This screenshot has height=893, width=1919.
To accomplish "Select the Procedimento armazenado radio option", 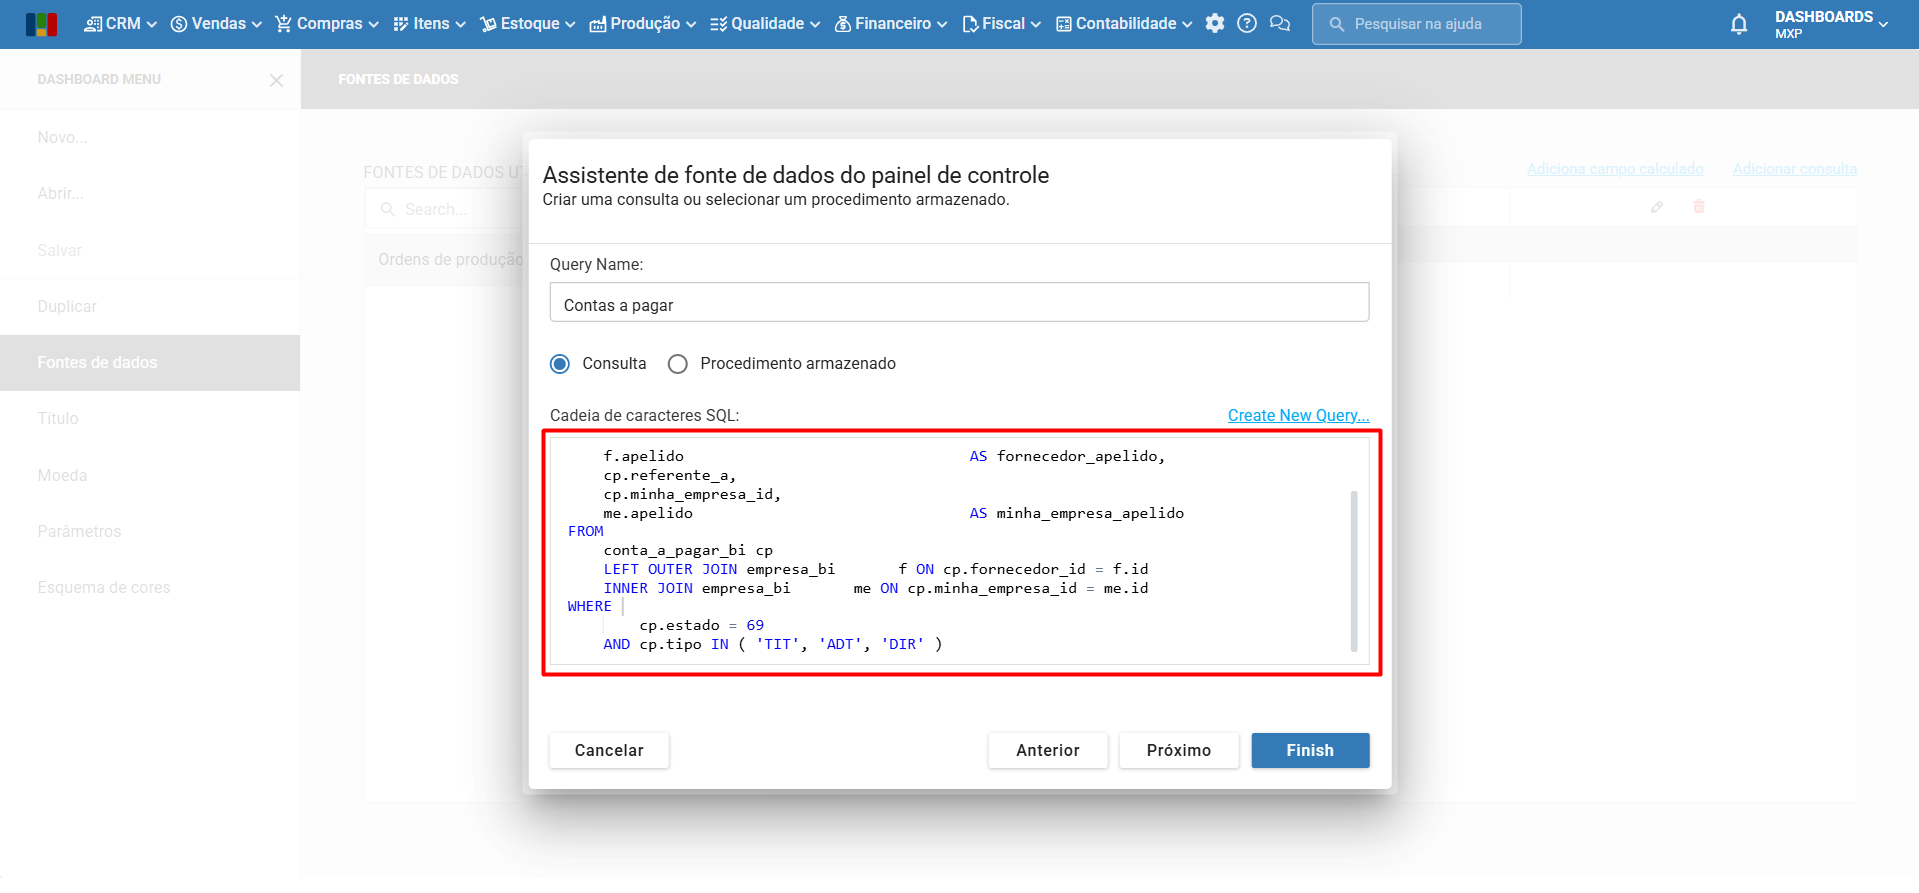I will tap(678, 364).
